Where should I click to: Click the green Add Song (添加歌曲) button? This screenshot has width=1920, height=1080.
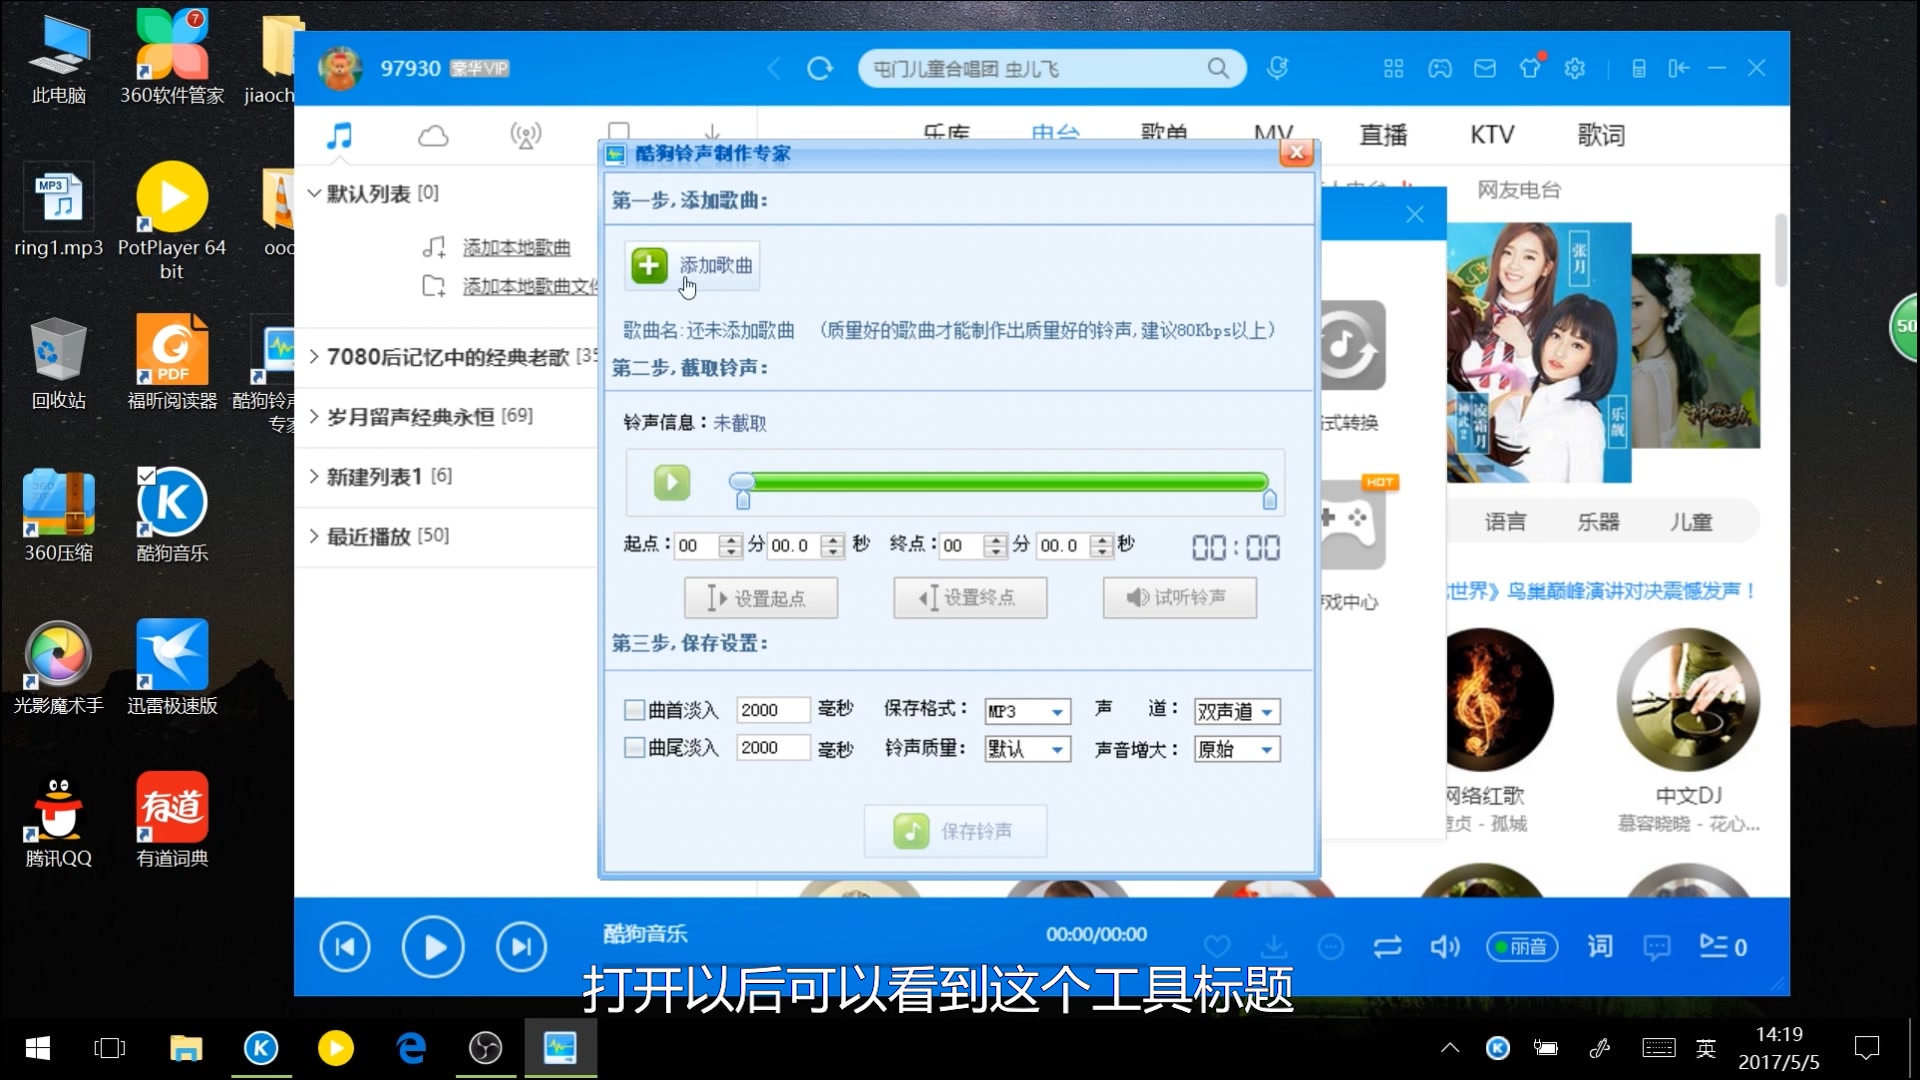pos(692,266)
